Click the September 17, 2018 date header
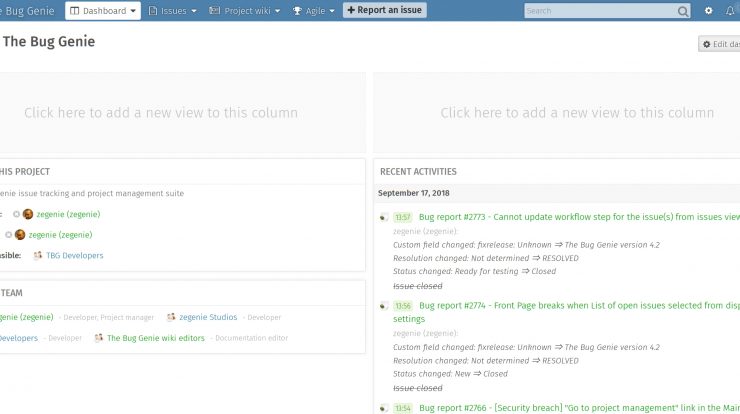Screen dimensions: 740x414 413,193
